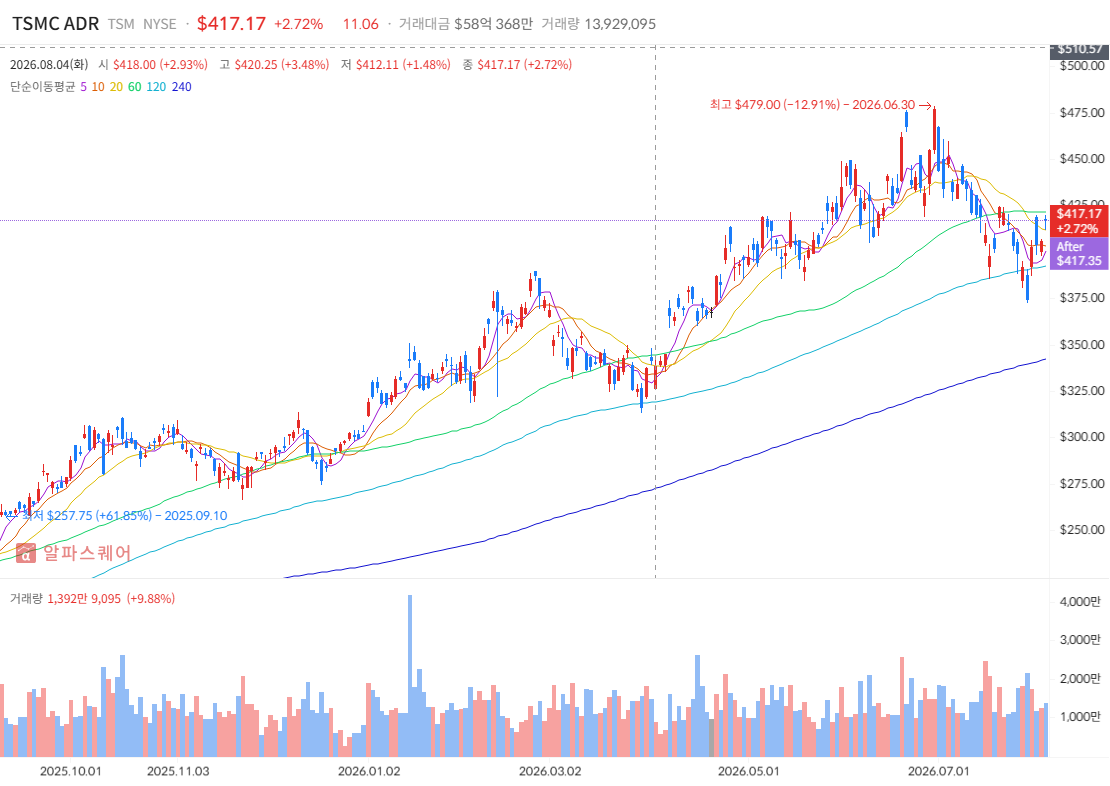Click the $300.00 axis label
Screen dimensions: 1110x786
[x=1081, y=437]
